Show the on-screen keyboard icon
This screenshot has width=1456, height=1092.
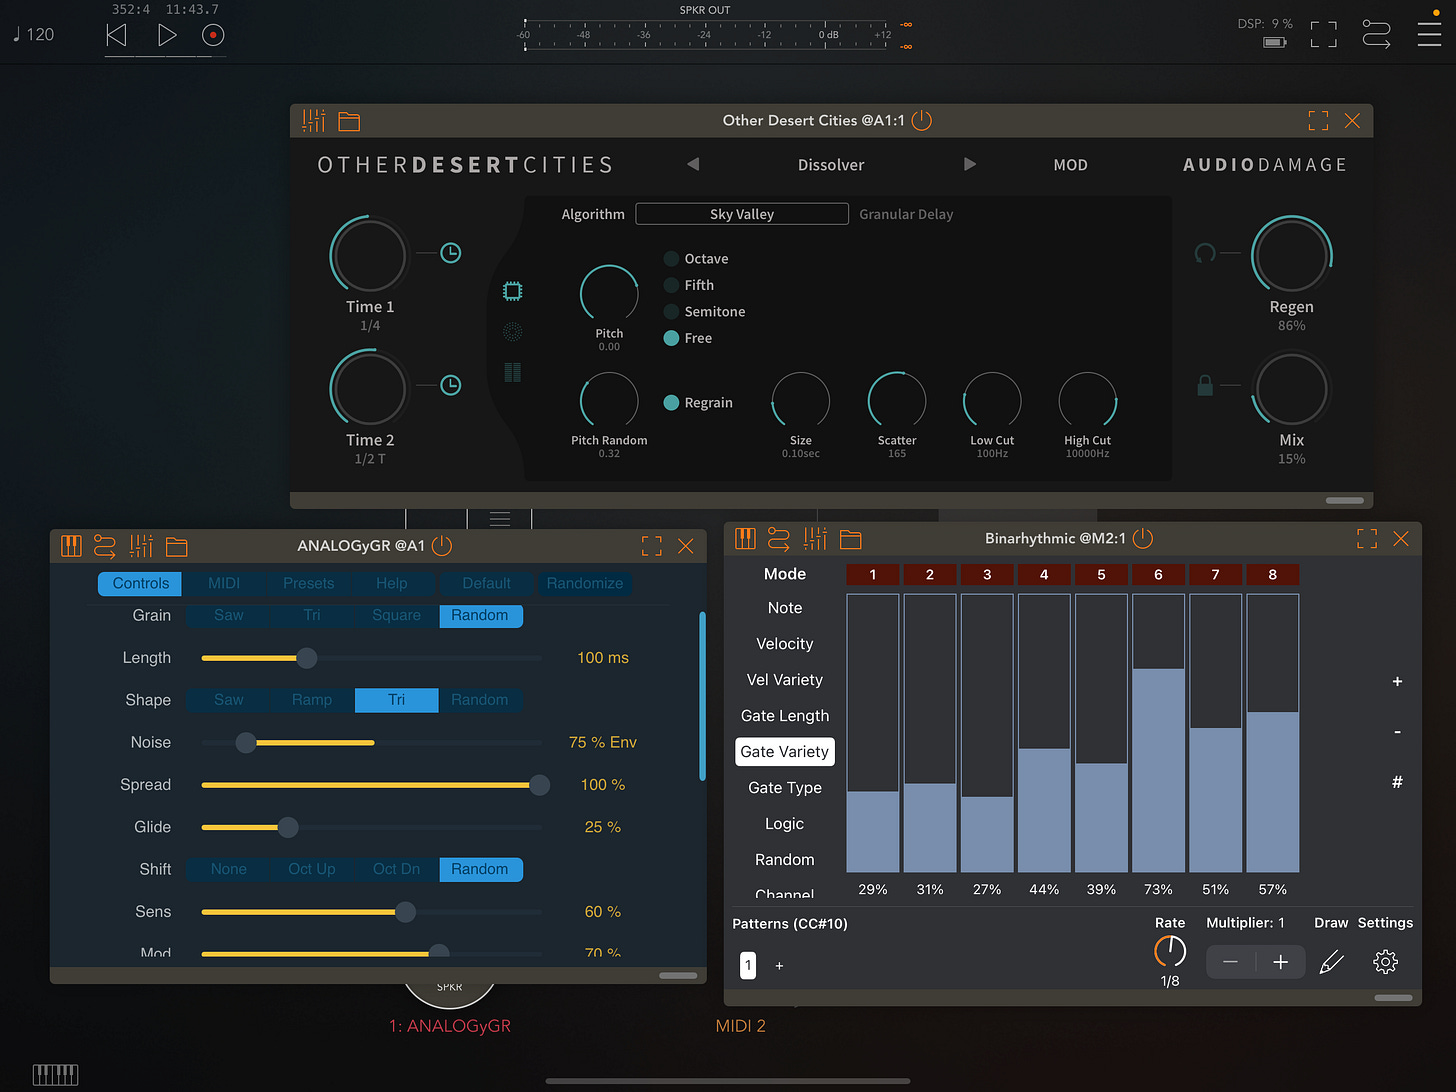[x=55, y=1074]
